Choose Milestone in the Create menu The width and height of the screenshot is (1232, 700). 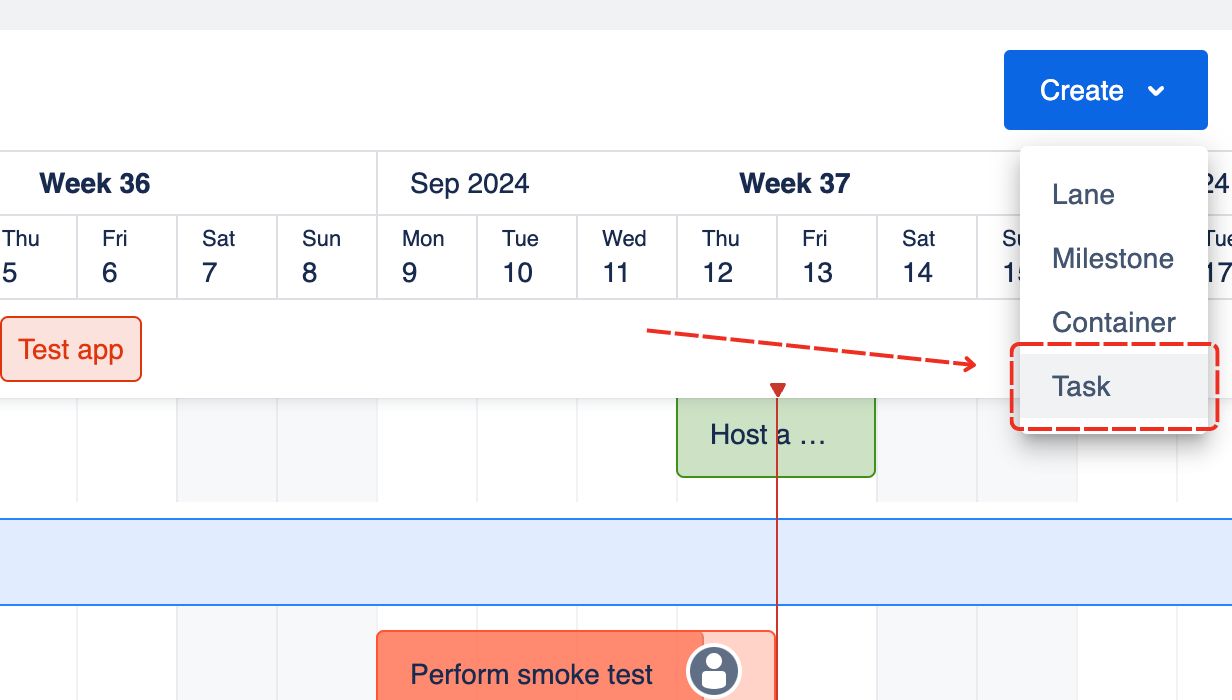(1112, 258)
